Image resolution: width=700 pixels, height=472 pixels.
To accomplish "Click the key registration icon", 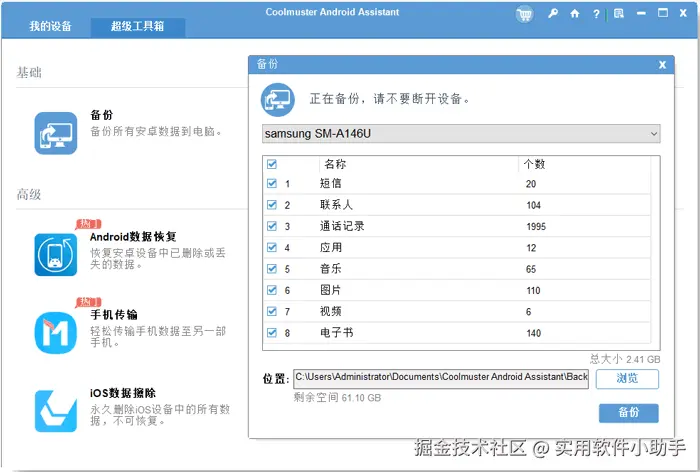I will [553, 13].
